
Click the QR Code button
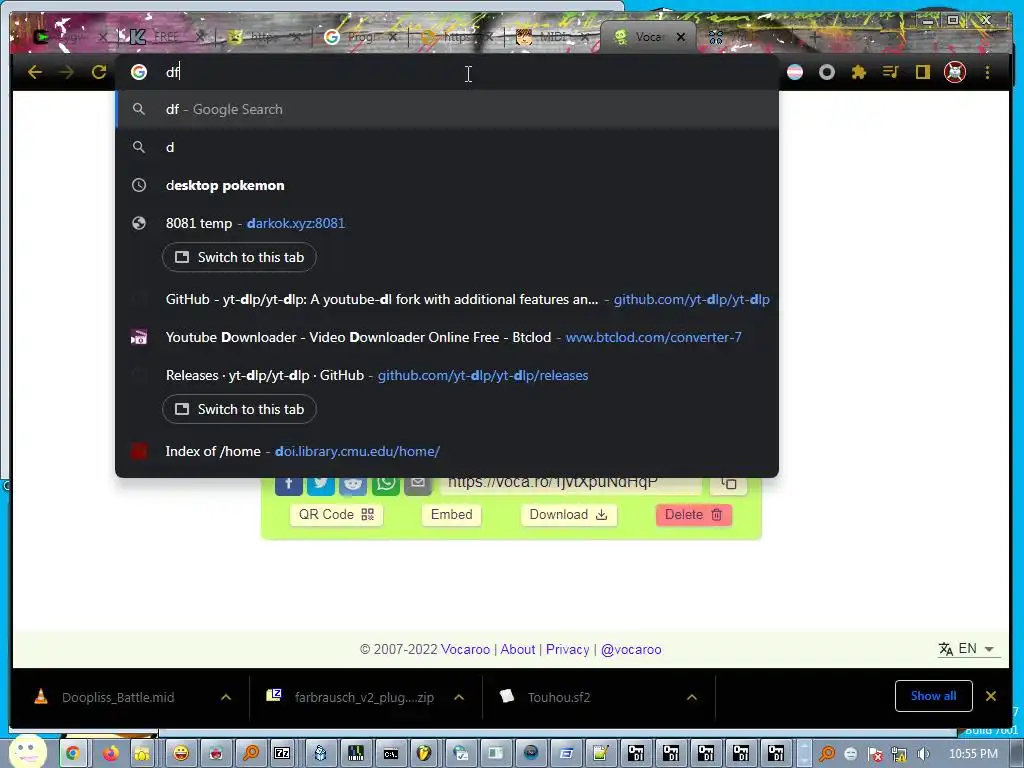click(336, 515)
